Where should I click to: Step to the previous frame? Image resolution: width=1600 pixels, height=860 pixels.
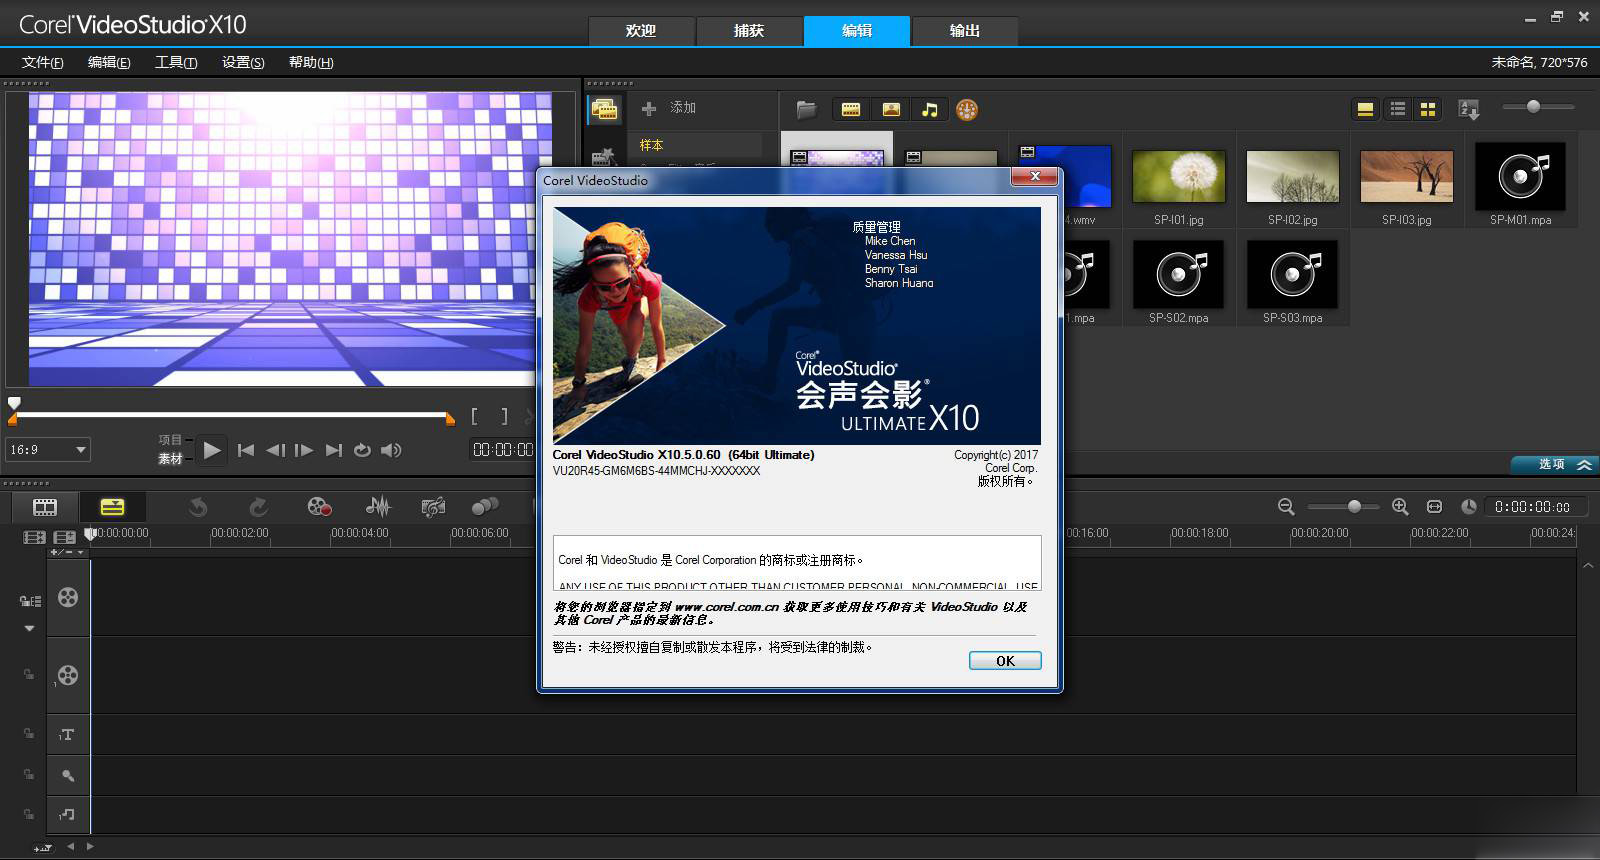tap(276, 450)
